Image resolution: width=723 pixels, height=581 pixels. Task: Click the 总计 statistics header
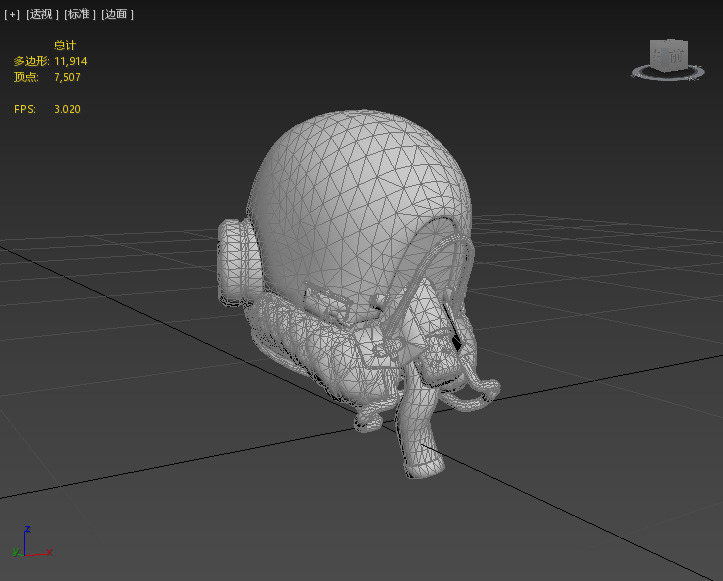tap(65, 45)
